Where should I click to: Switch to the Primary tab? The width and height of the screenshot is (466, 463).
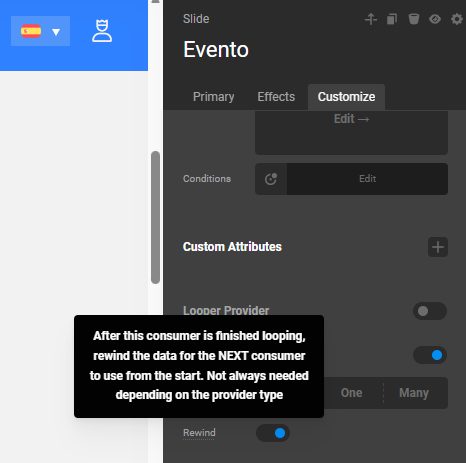click(x=214, y=97)
